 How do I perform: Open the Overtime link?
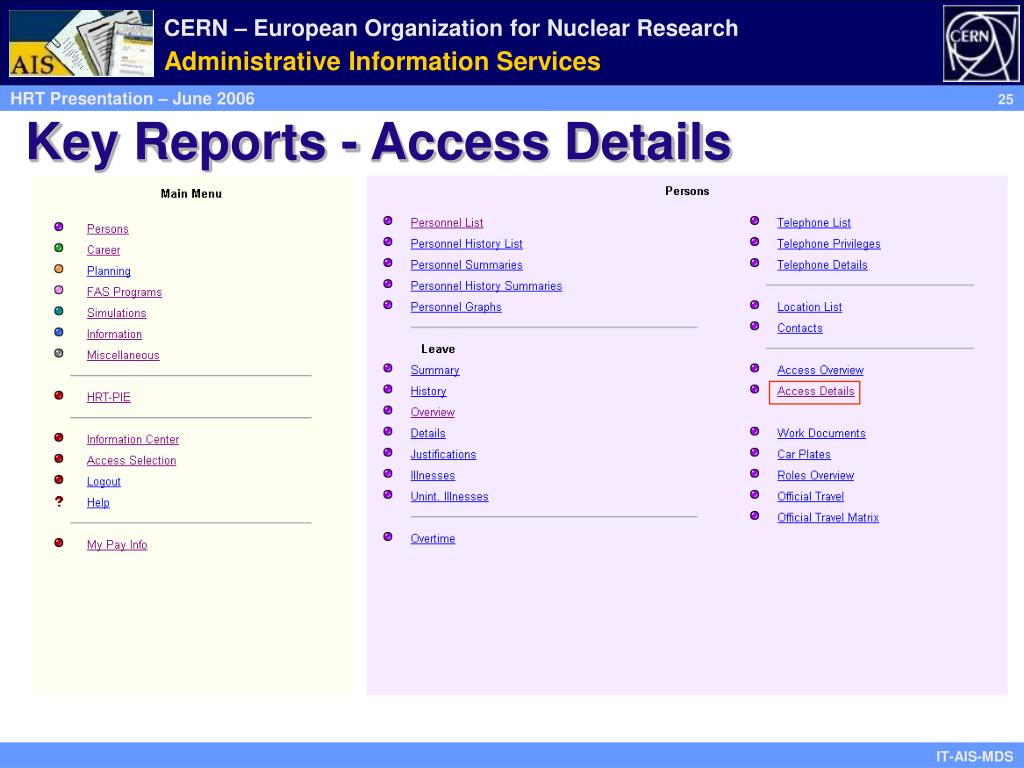pos(433,539)
